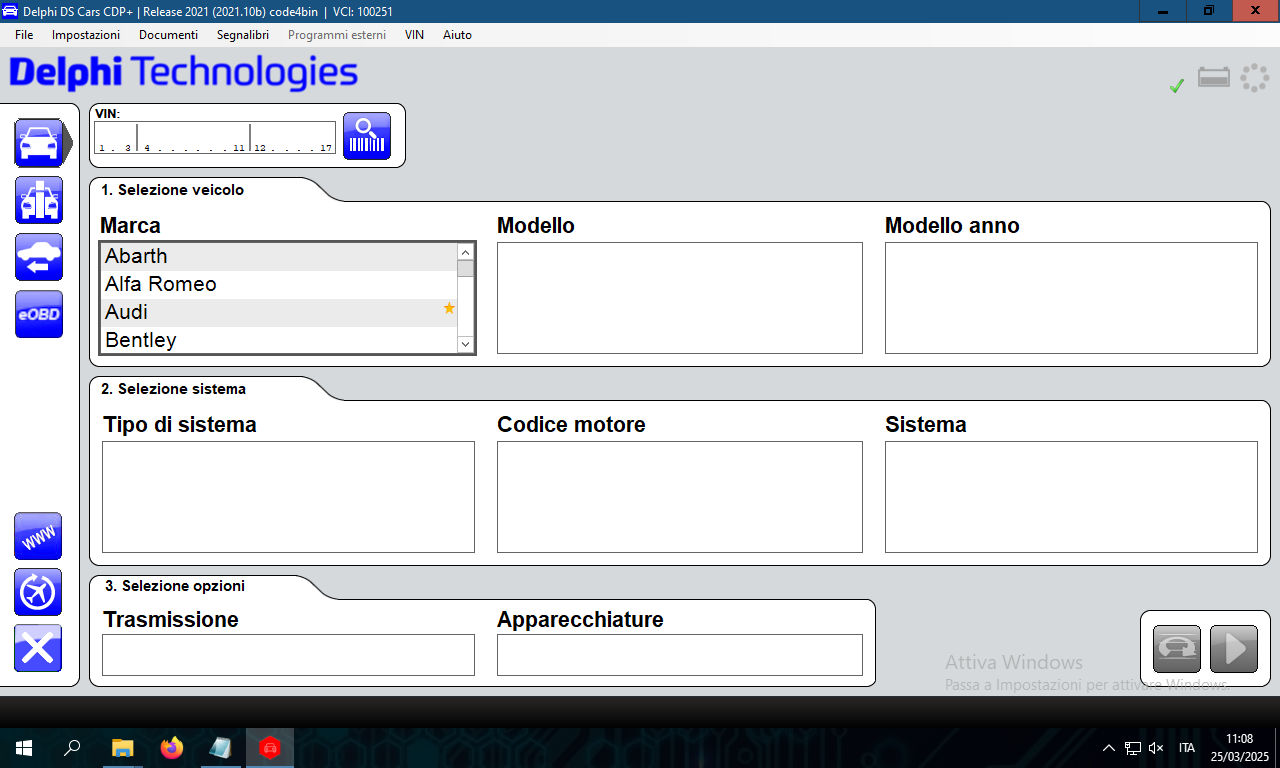Select Alfa Romeo in the Marca list

click(279, 284)
